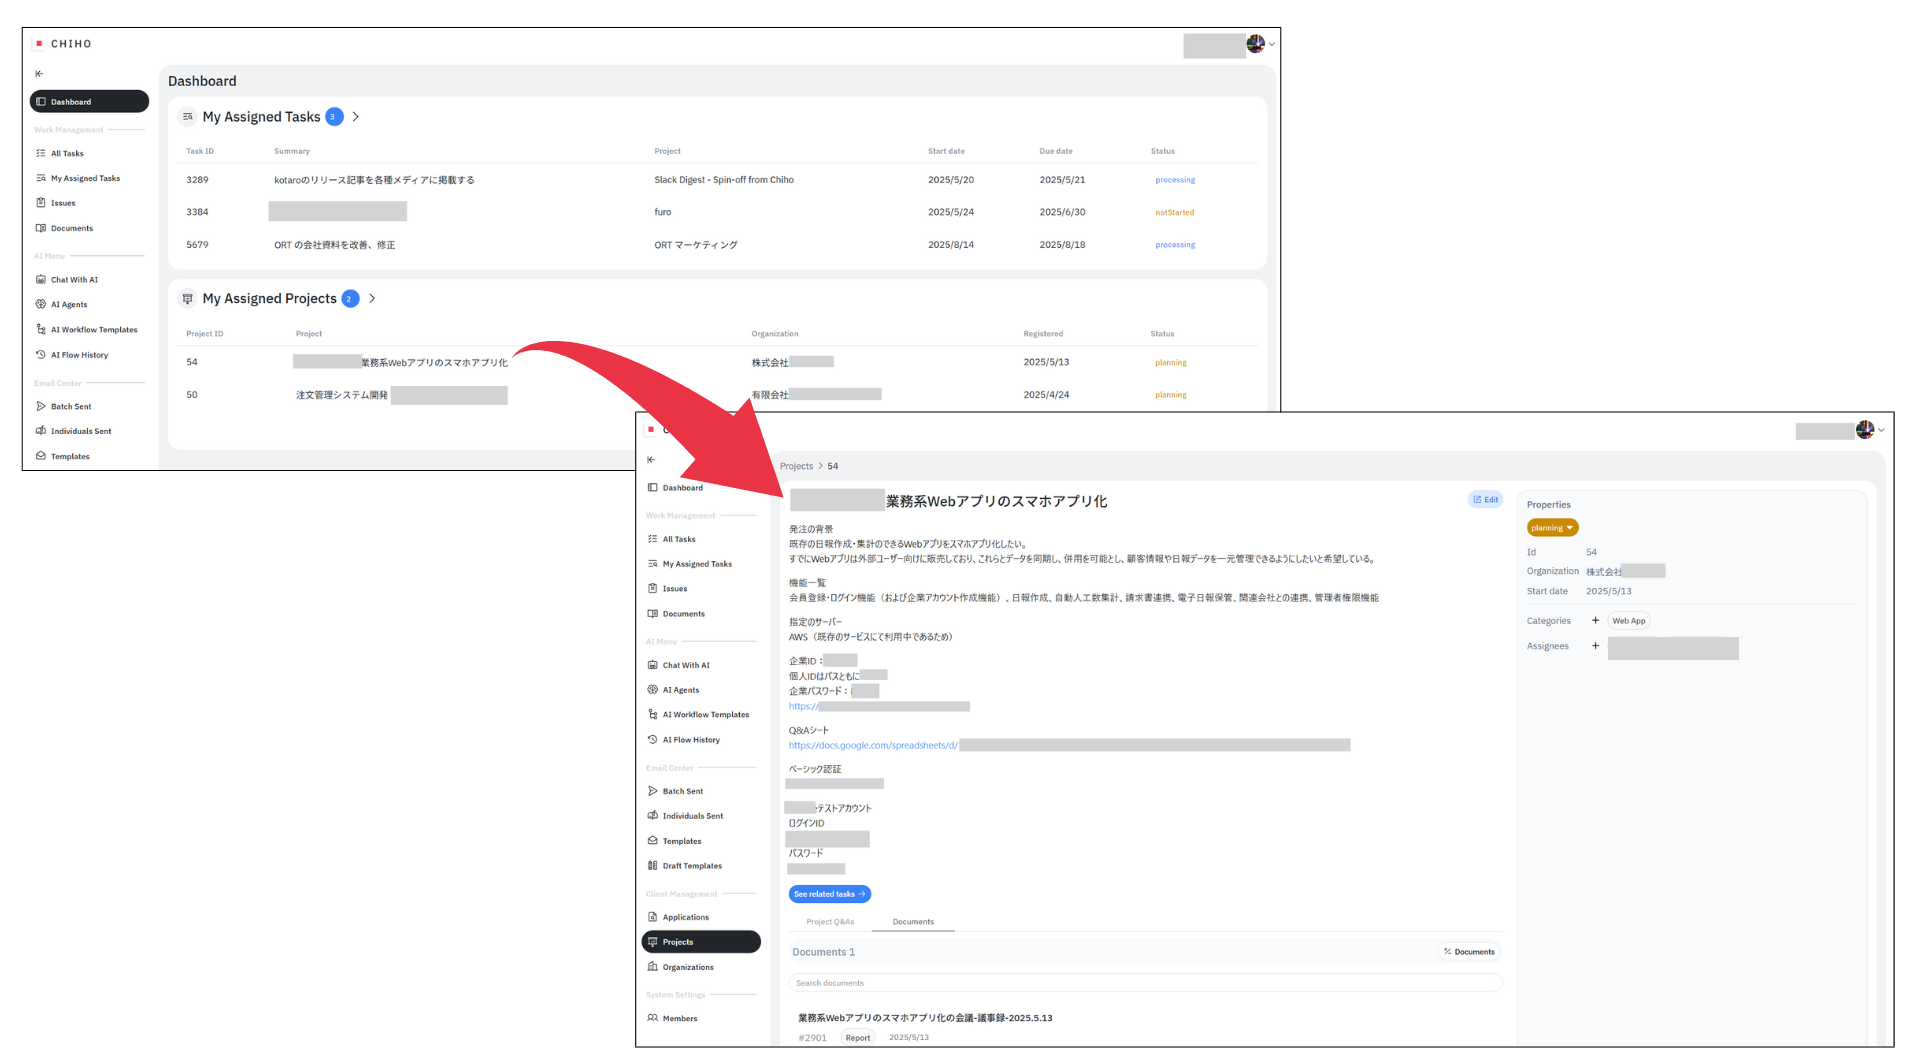
Task: Click the Organizations icon in the sidebar
Action: click(653, 967)
